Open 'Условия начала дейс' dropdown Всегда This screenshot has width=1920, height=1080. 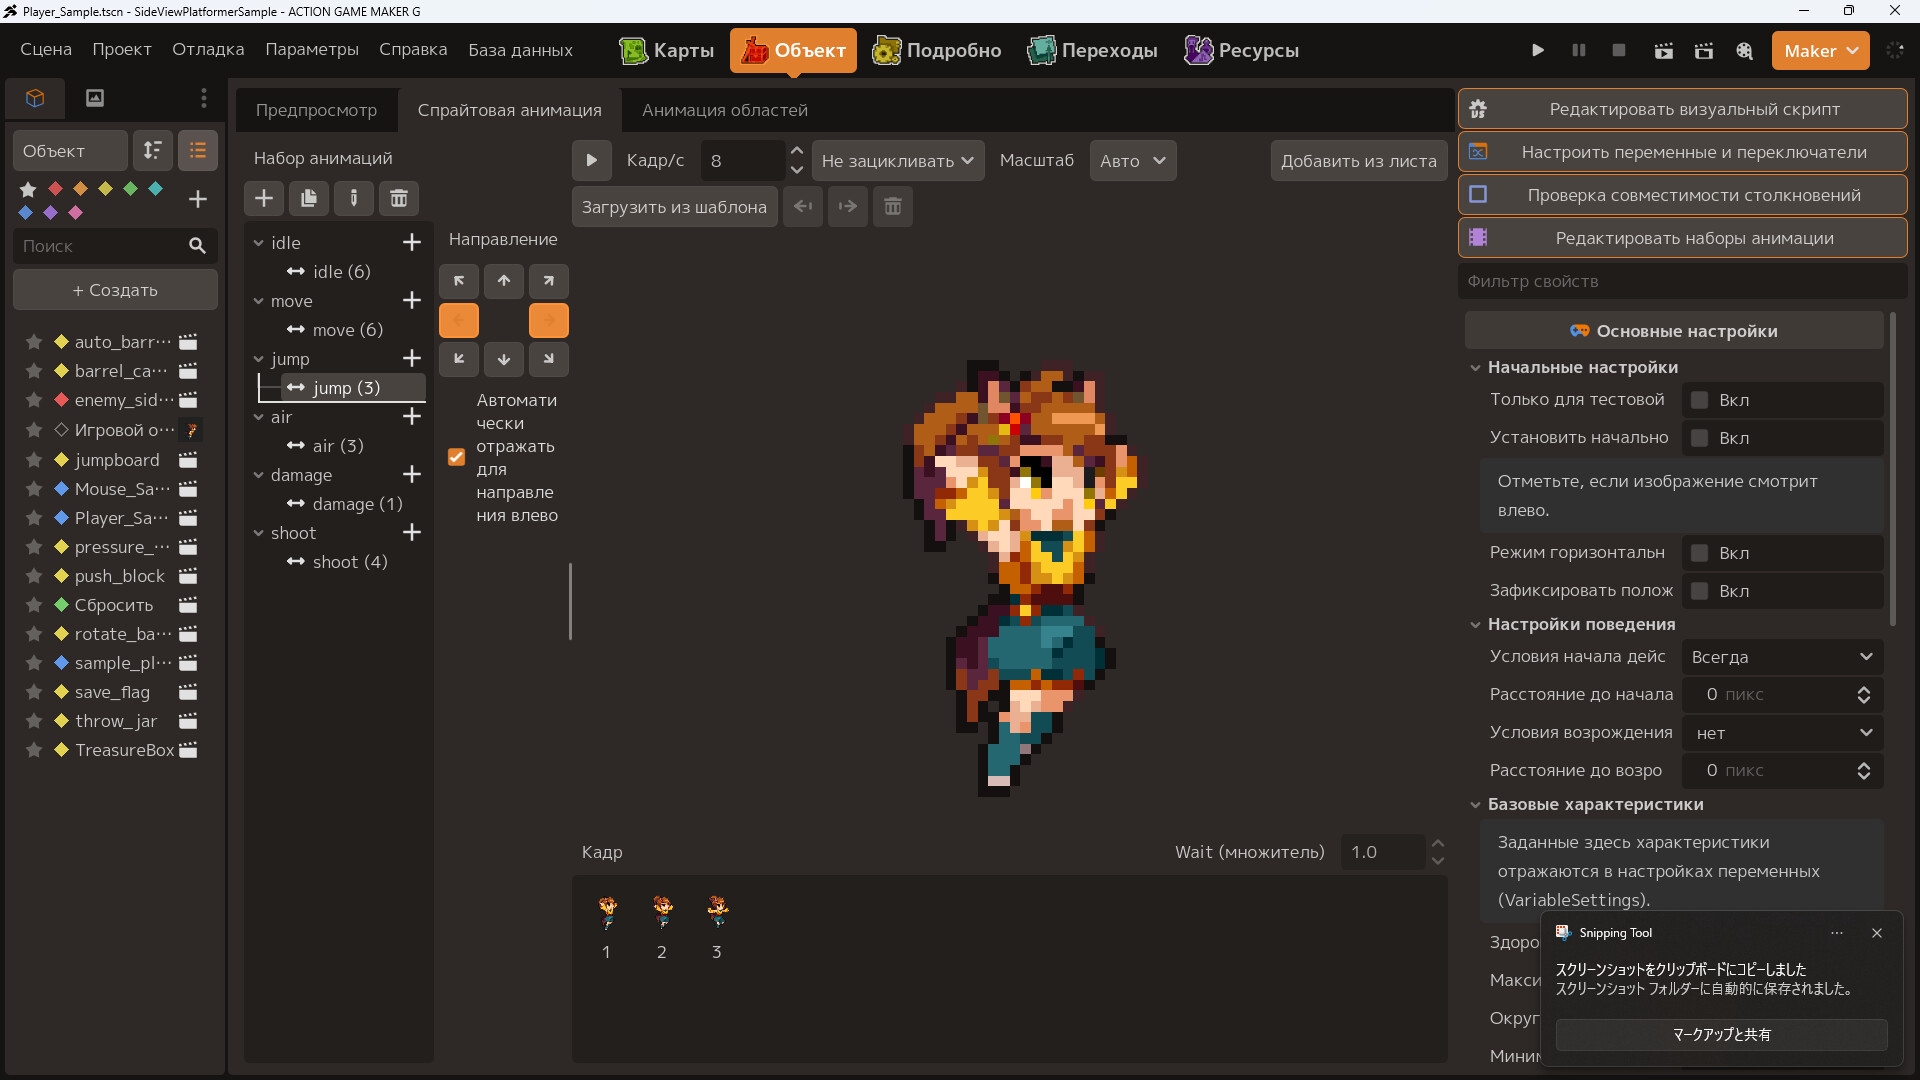click(x=1782, y=657)
